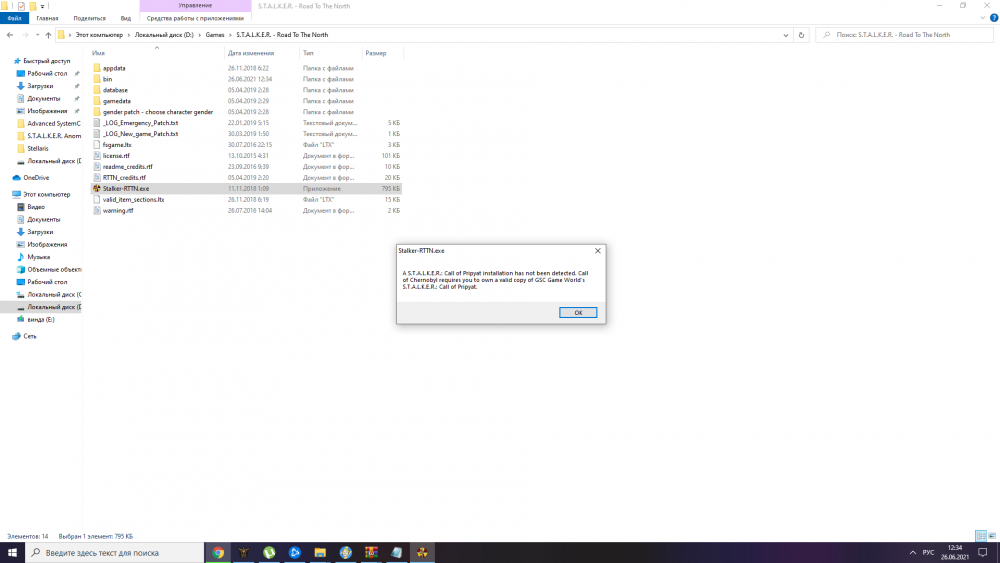This screenshot has width=1000, height=563.
Task: Select the readme_credits.rtf file icon
Action: (x=97, y=166)
